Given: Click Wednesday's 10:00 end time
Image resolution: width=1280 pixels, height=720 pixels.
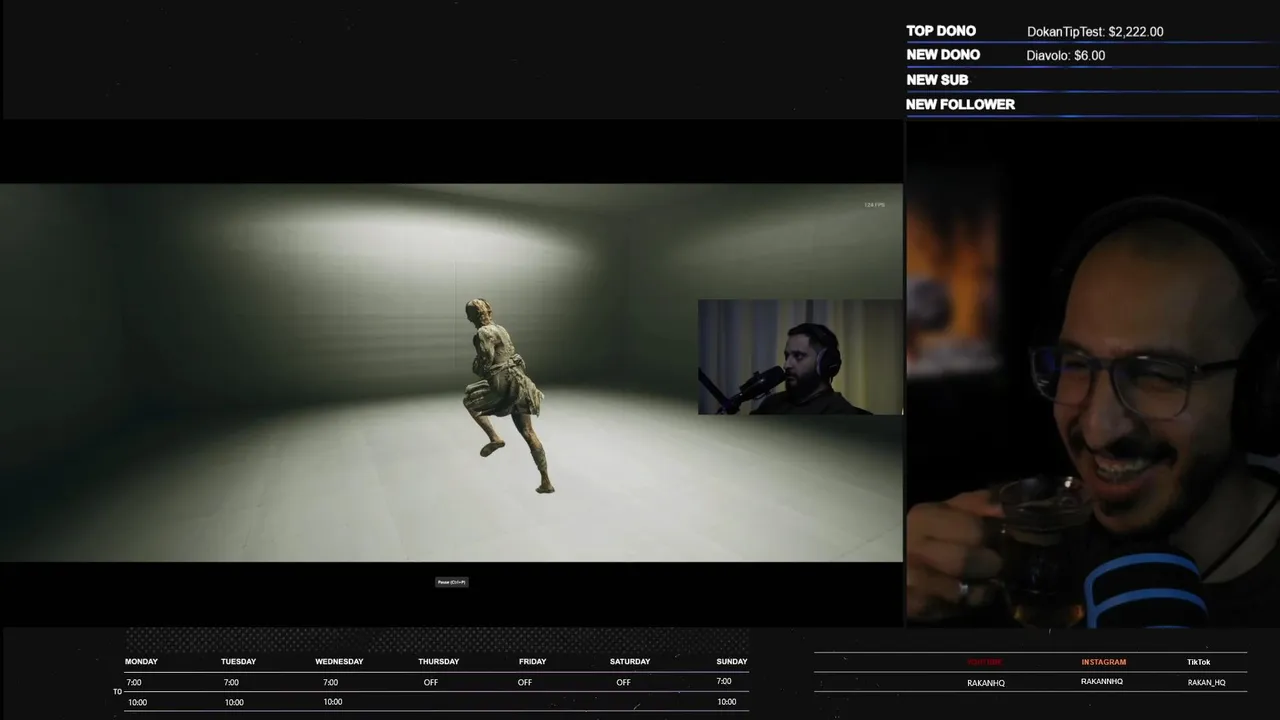Looking at the screenshot, I should [333, 702].
